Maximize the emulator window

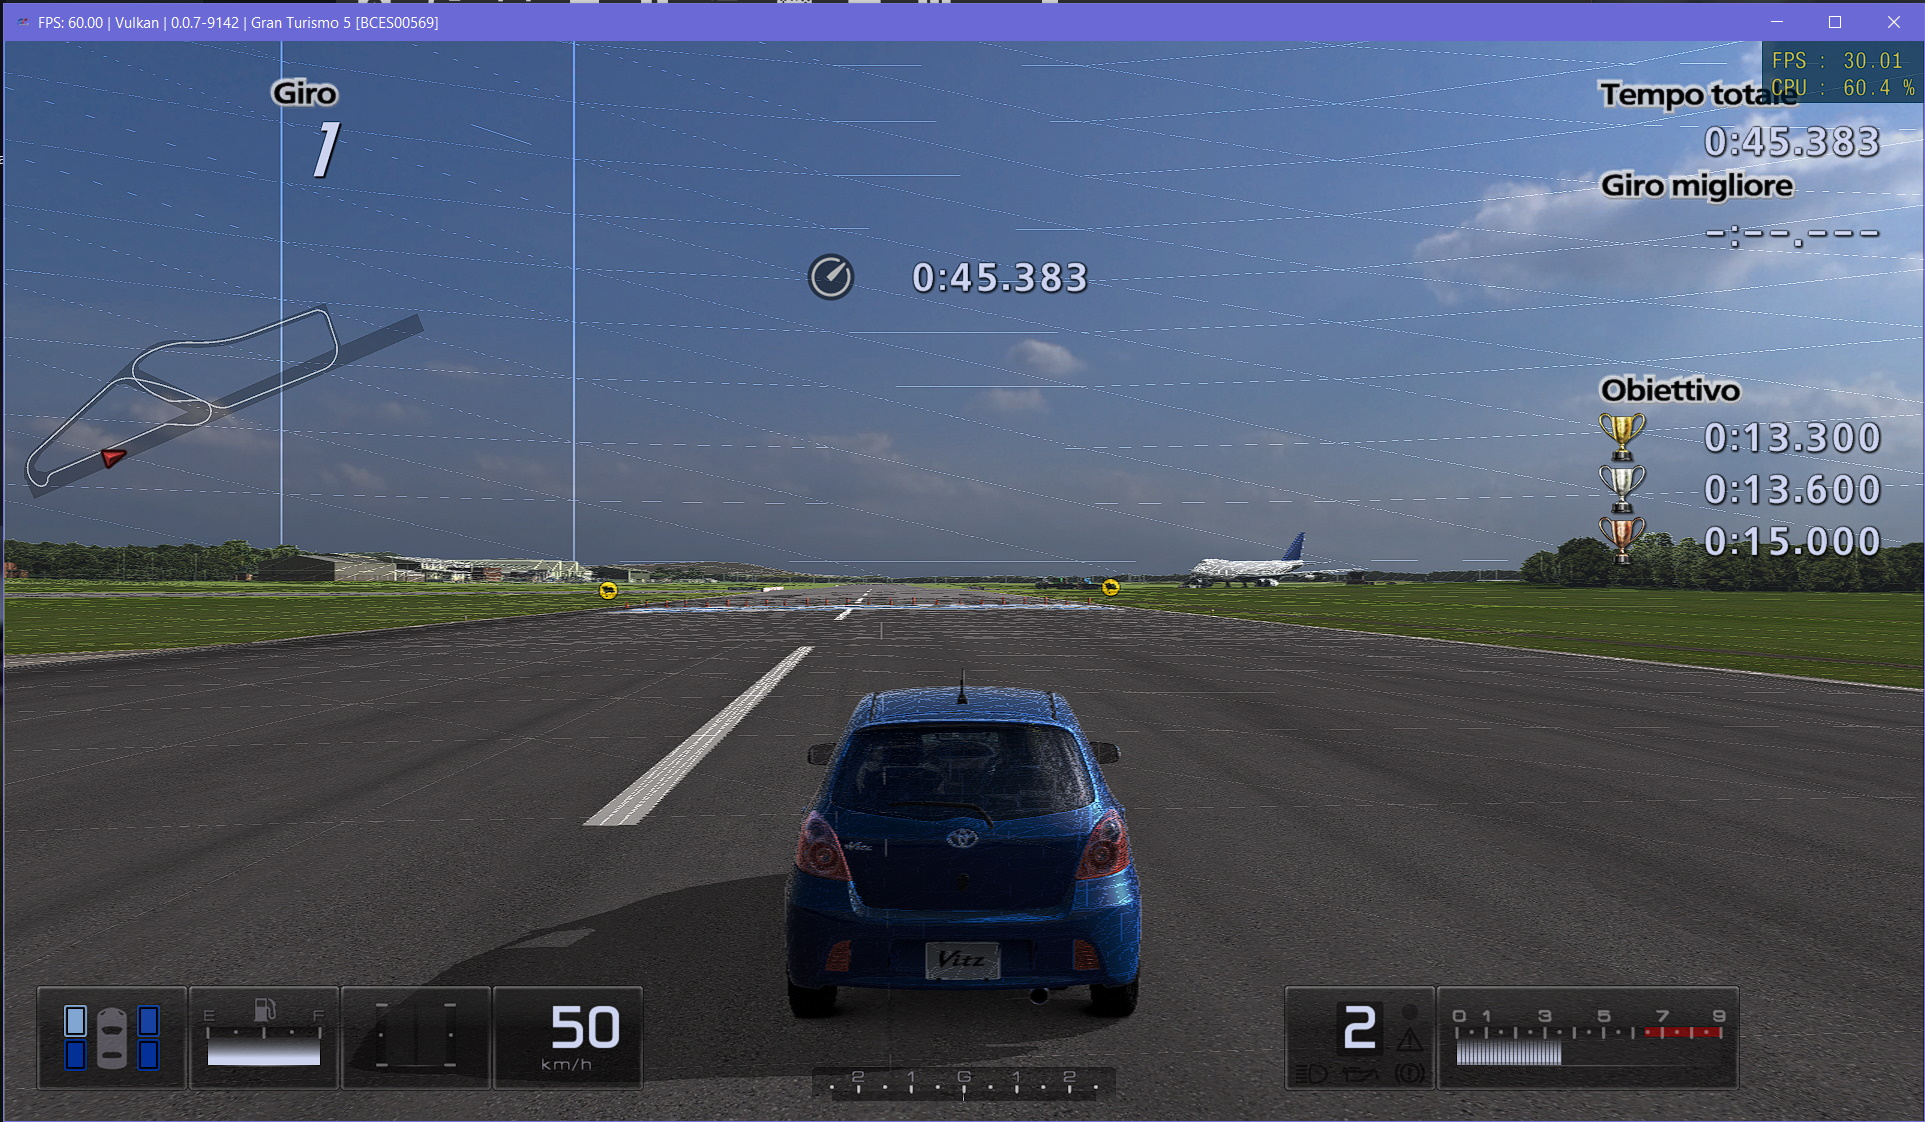1835,22
